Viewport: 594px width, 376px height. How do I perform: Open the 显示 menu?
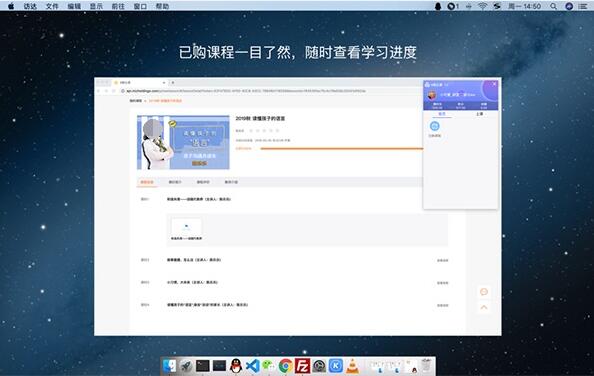[96, 6]
